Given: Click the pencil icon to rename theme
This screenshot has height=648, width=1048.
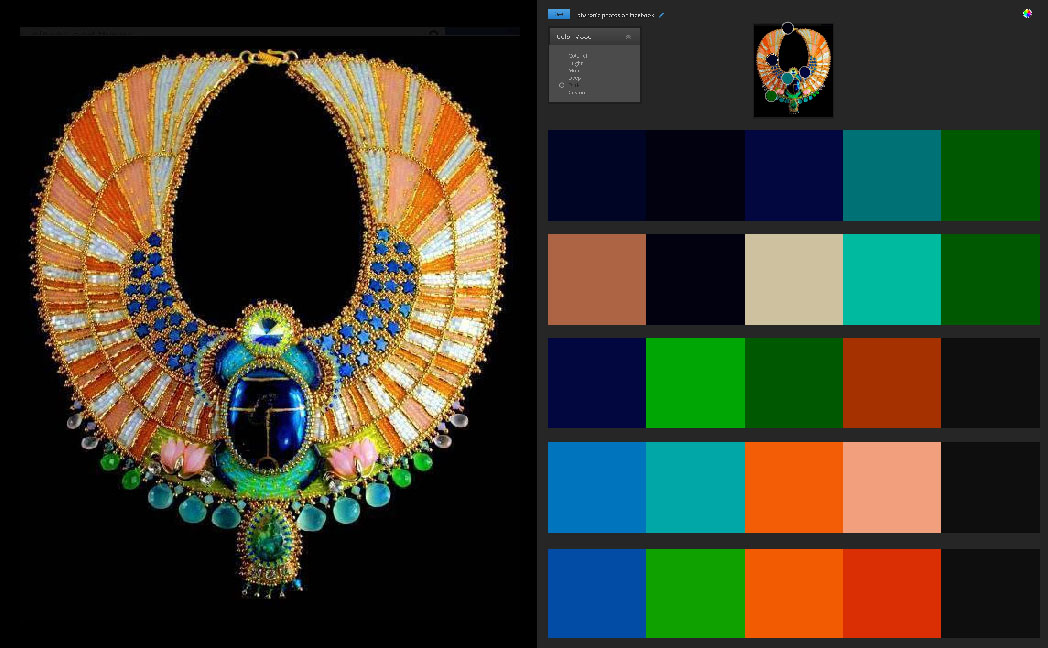Looking at the screenshot, I should pyautogui.click(x=662, y=15).
